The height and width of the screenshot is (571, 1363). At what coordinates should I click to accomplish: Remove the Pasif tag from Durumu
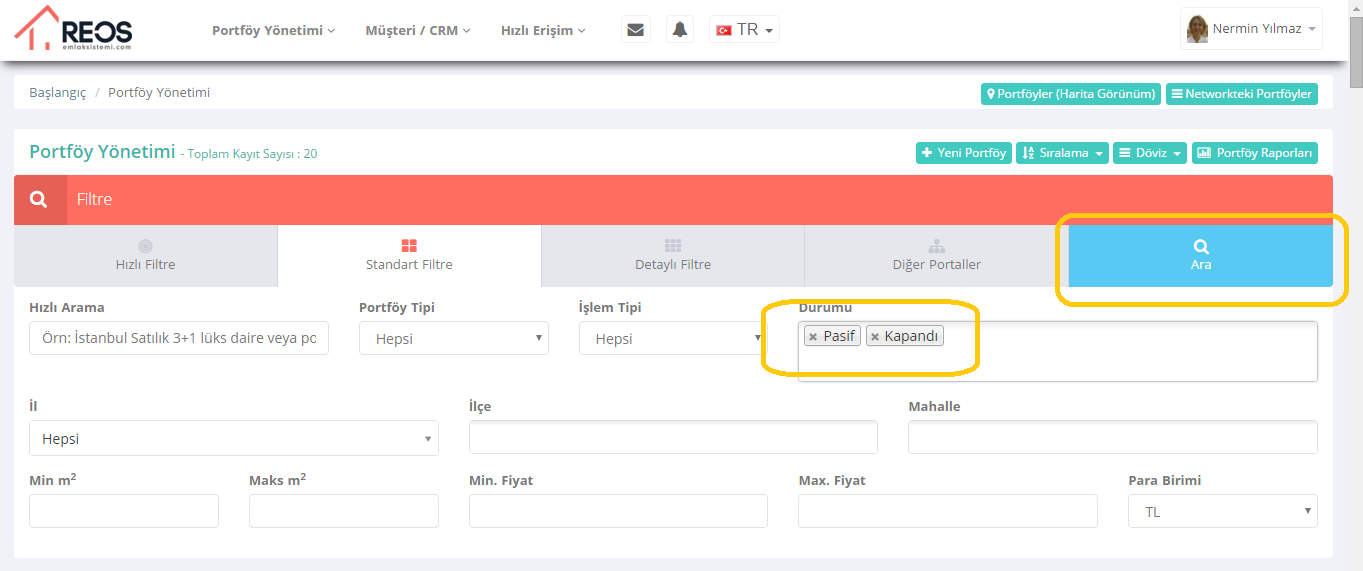click(813, 337)
